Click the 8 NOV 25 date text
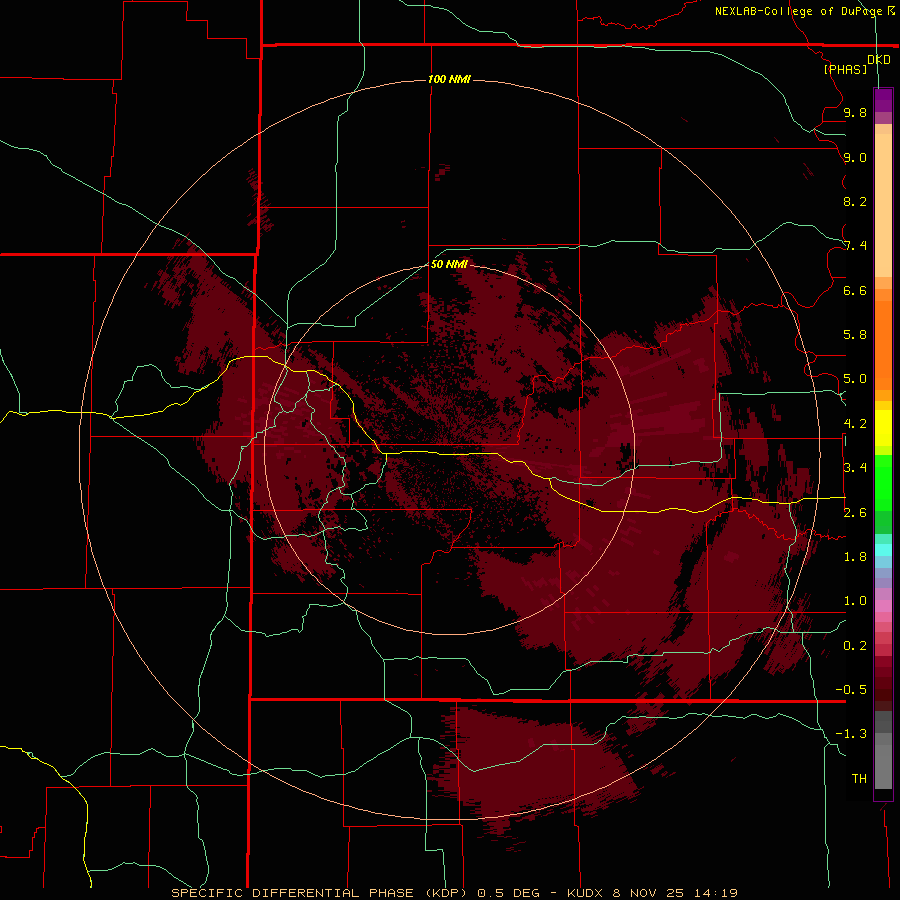The image size is (900, 900). [x=648, y=893]
